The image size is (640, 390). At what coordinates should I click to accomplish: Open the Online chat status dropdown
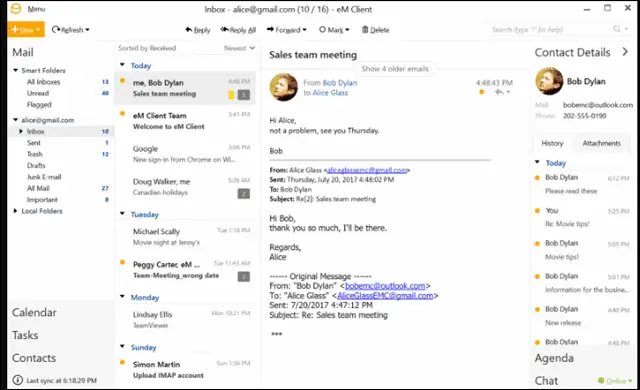click(615, 381)
